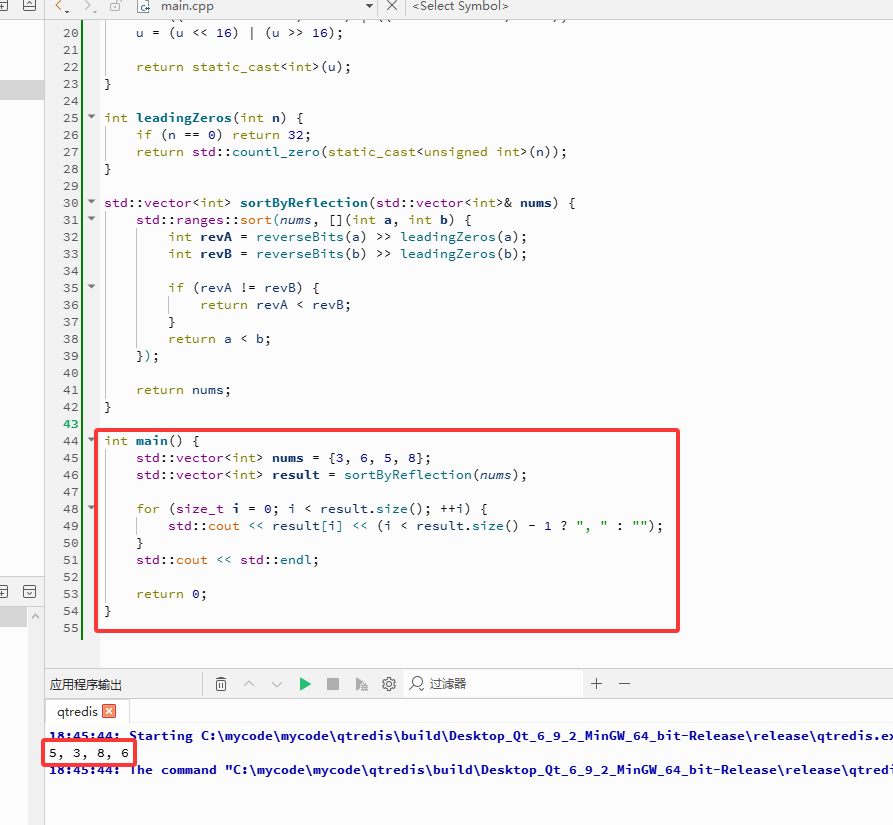Close the main.cpp document with X
Screen dimensions: 893x825
pos(392,6)
